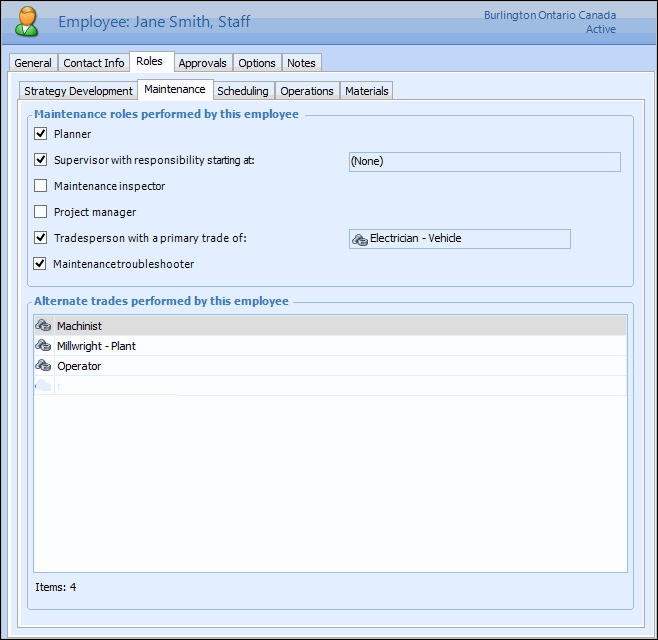
Task: Switch to Strategy Development sub-tab
Action: click(78, 91)
